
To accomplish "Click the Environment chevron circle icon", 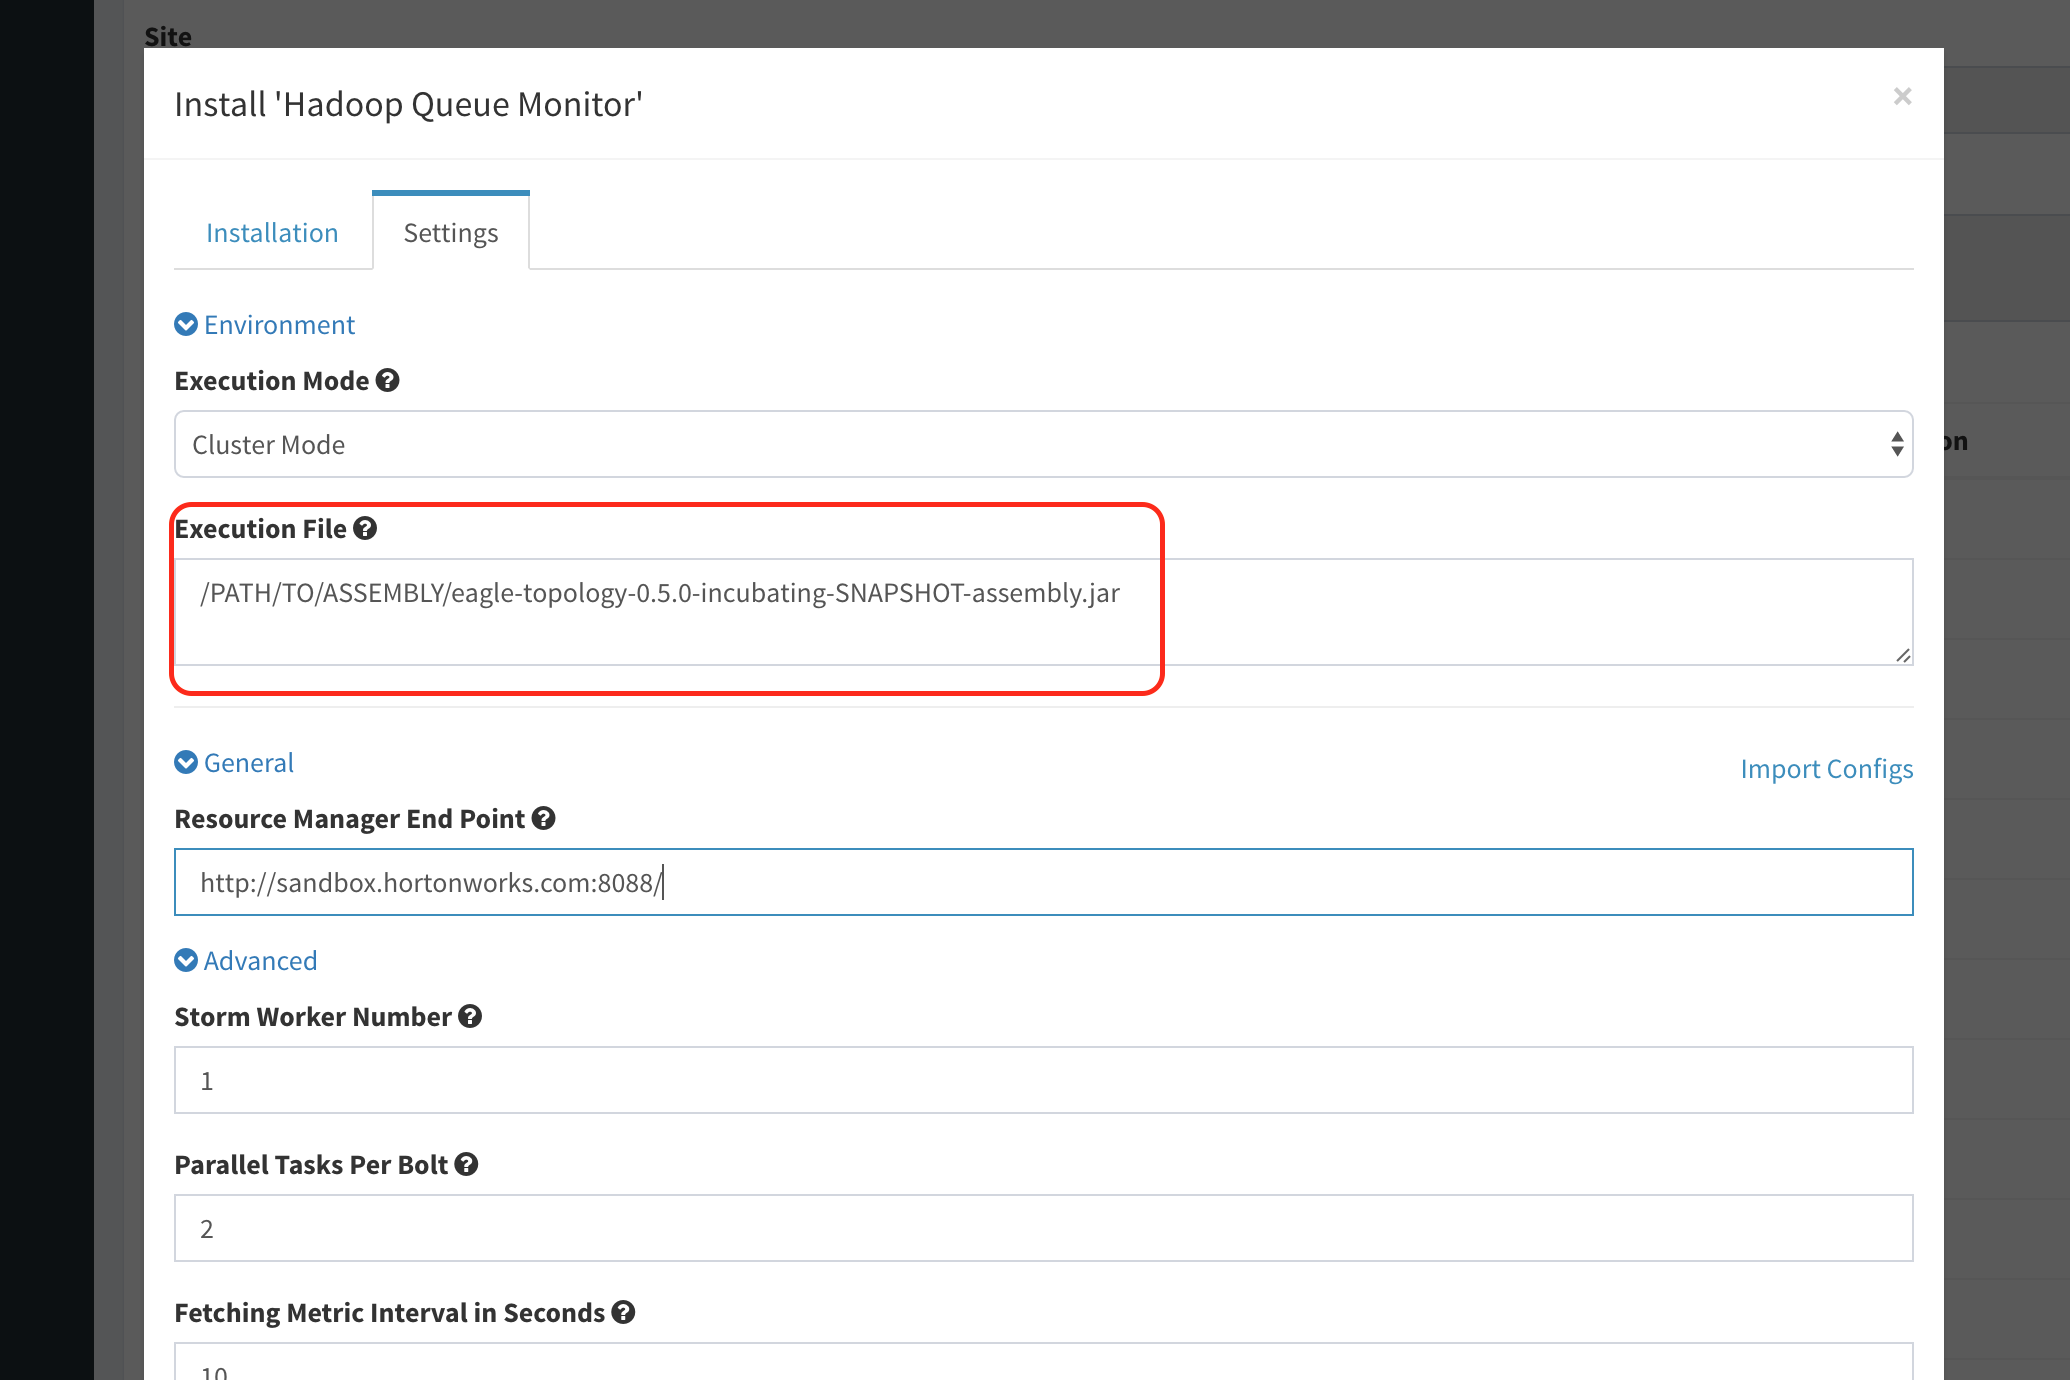I will point(186,325).
